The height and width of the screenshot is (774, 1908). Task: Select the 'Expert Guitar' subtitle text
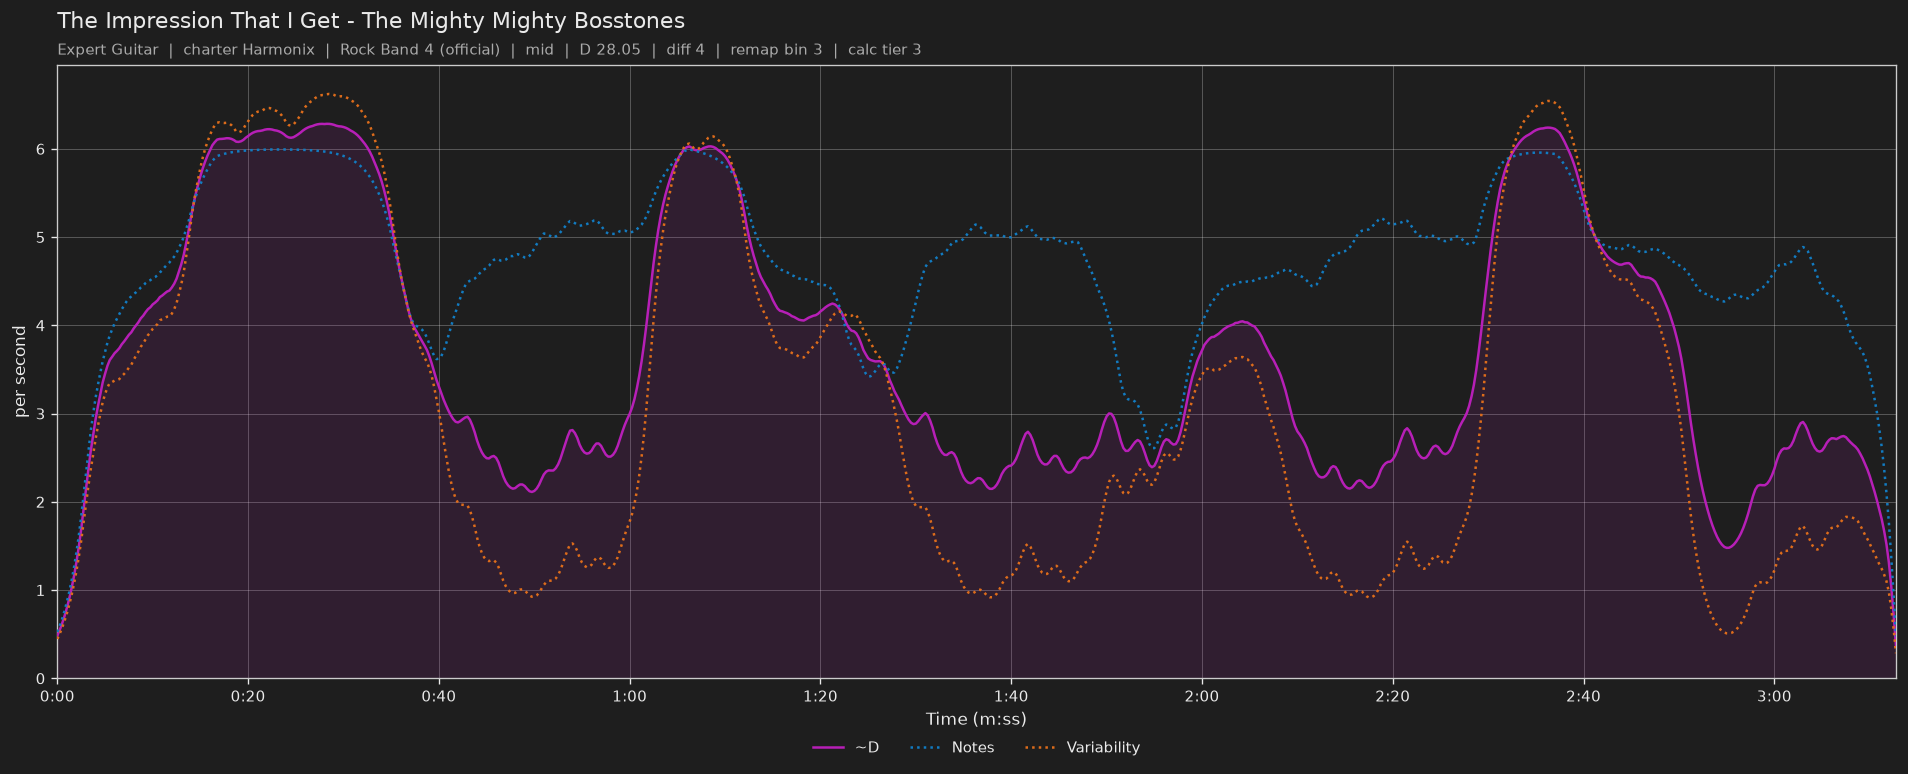[x=108, y=50]
